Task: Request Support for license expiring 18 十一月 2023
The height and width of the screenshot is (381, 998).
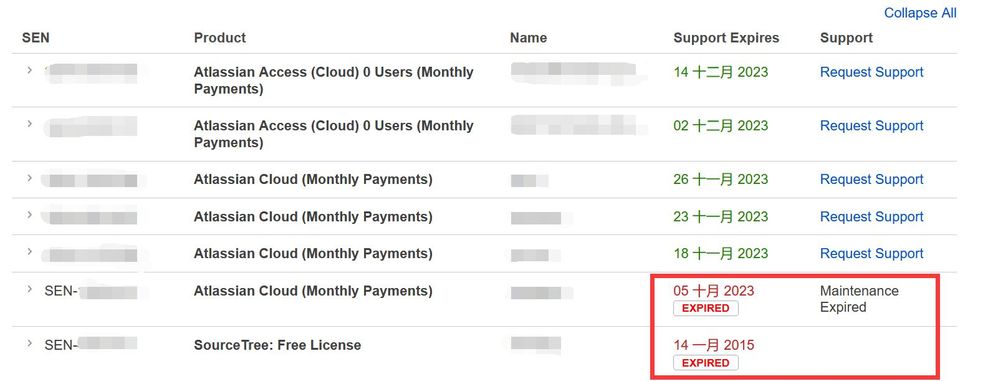Action: point(871,254)
